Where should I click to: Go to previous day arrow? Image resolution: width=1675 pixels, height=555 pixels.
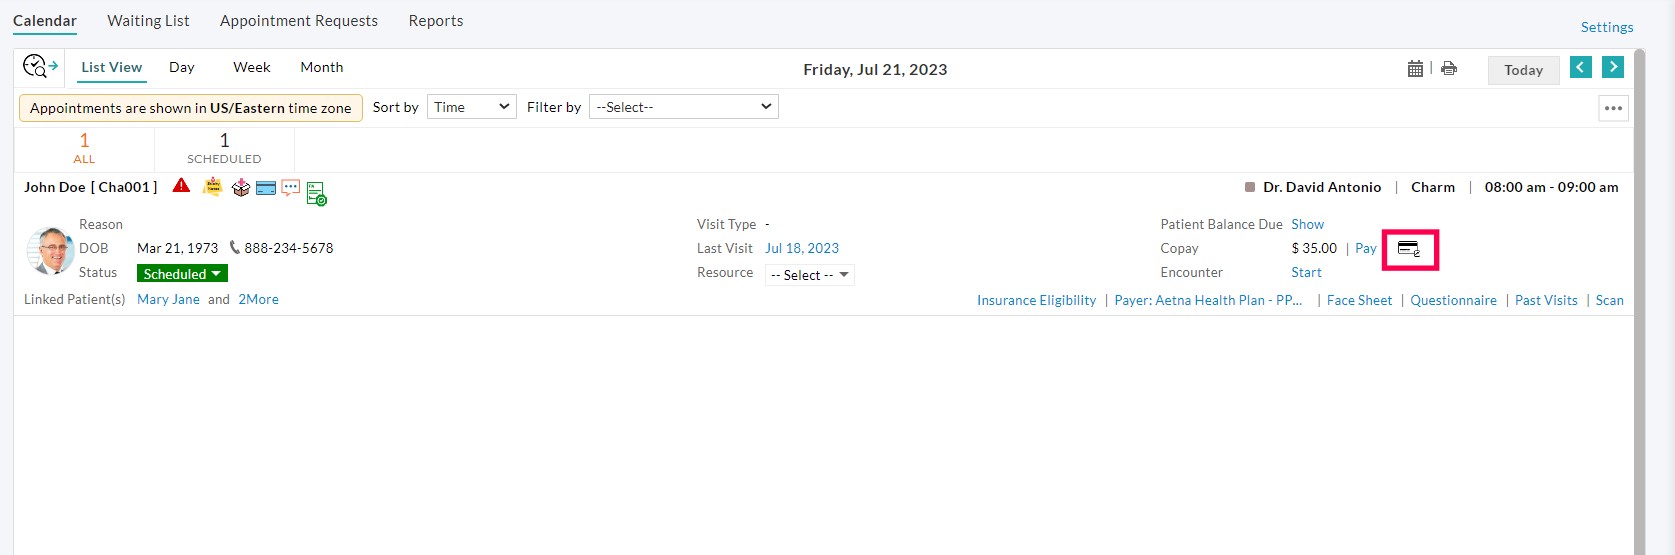tap(1581, 67)
